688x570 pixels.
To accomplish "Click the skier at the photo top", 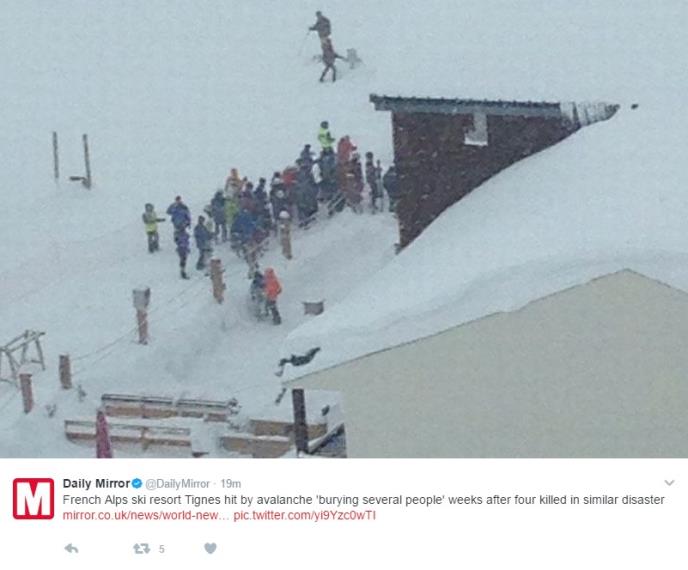I will 326,46.
